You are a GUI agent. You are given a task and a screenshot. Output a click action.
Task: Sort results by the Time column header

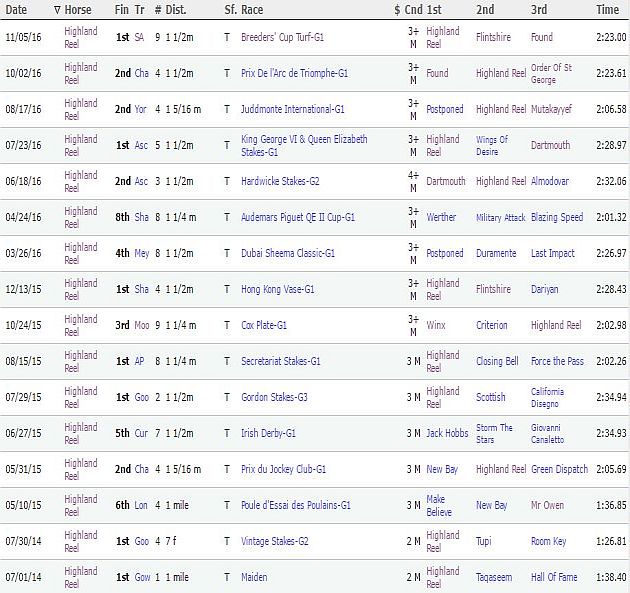point(608,9)
